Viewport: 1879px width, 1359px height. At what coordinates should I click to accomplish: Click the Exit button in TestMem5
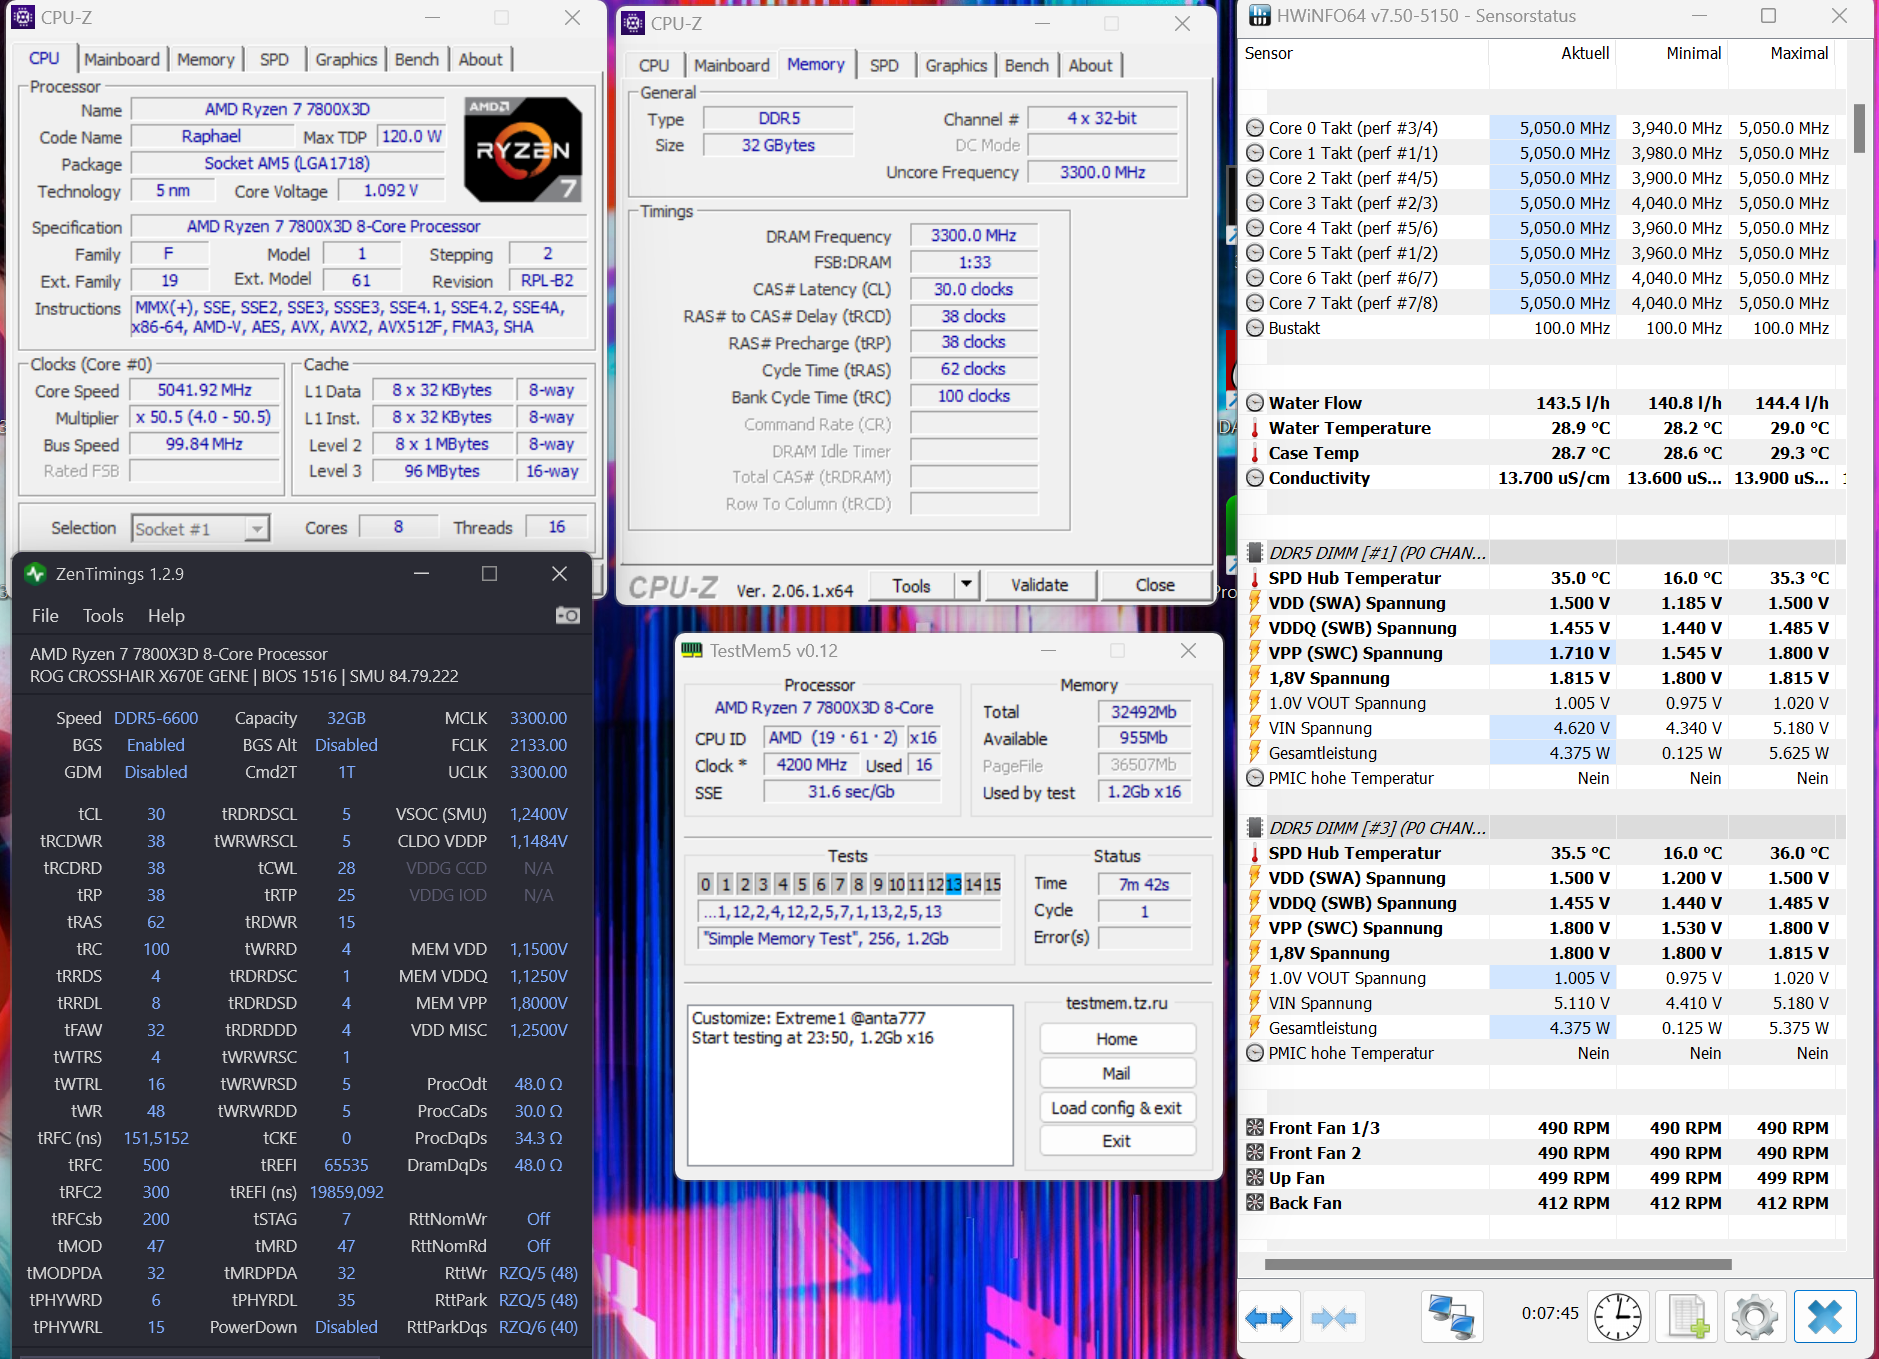click(x=1117, y=1141)
